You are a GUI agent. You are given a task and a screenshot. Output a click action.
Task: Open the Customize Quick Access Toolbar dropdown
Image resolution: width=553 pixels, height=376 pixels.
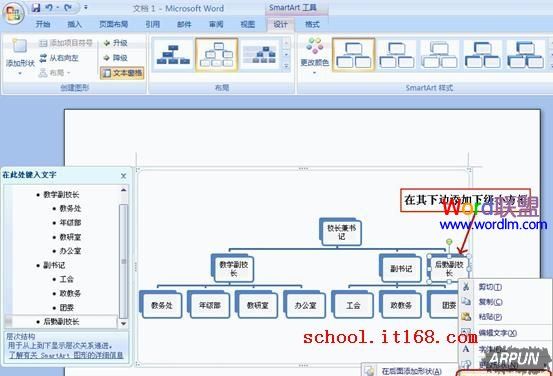tap(85, 8)
